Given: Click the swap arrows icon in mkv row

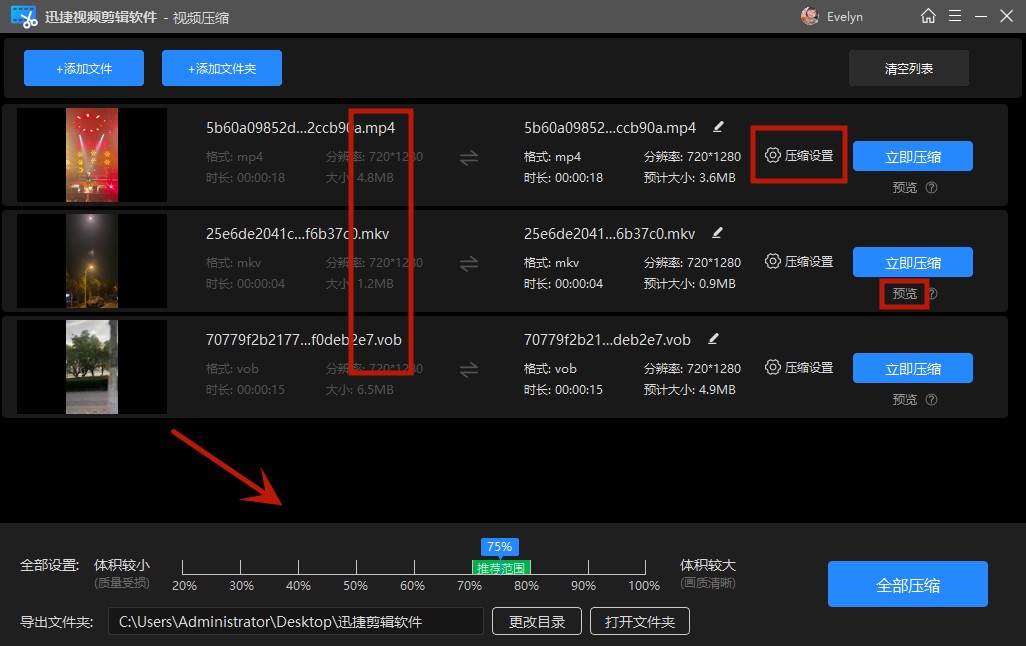Looking at the screenshot, I should tap(468, 264).
